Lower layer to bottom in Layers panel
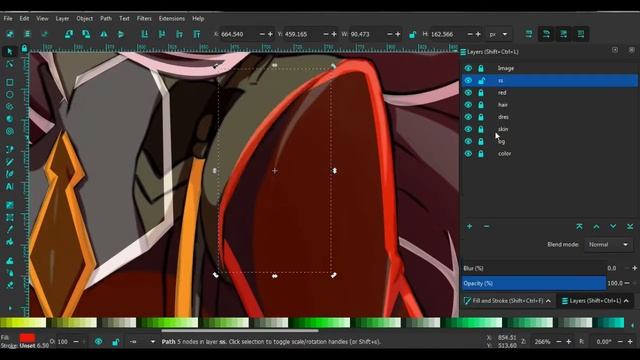Image resolution: width=640 pixels, height=360 pixels. click(x=630, y=227)
